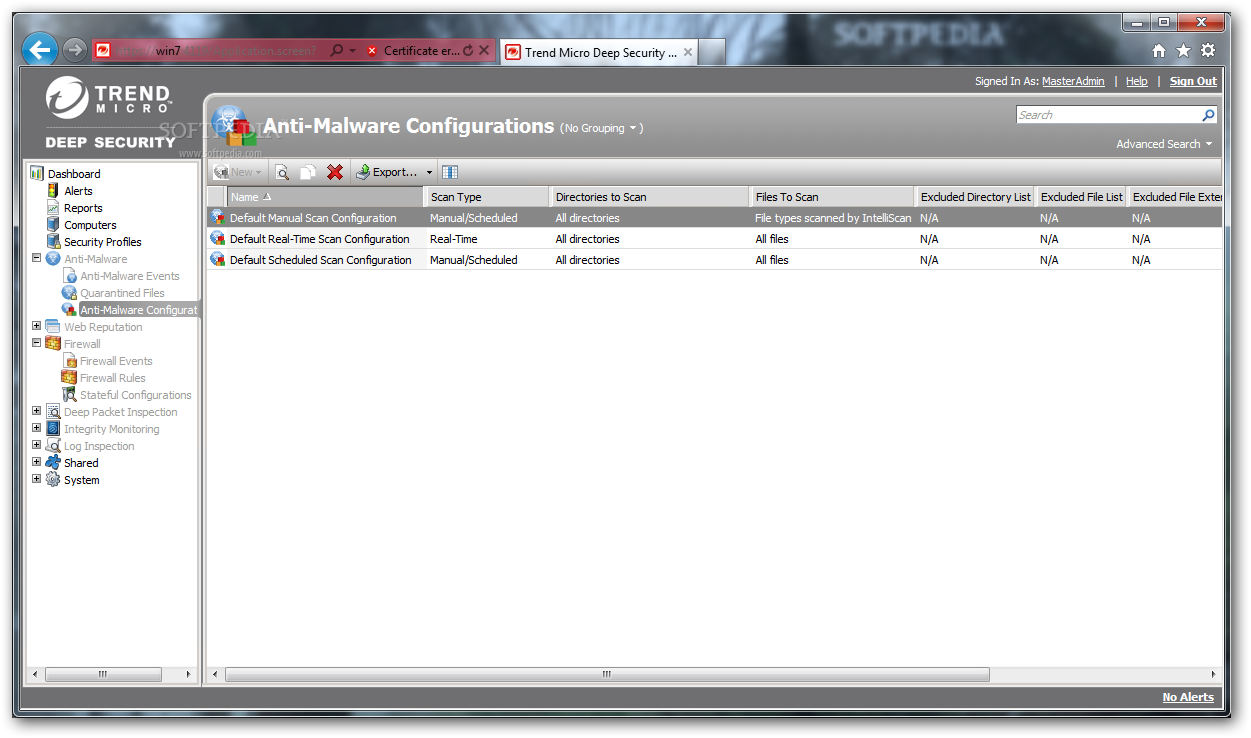Open the Advanced Search dropdown
The width and height of the screenshot is (1251, 738).
[1164, 144]
